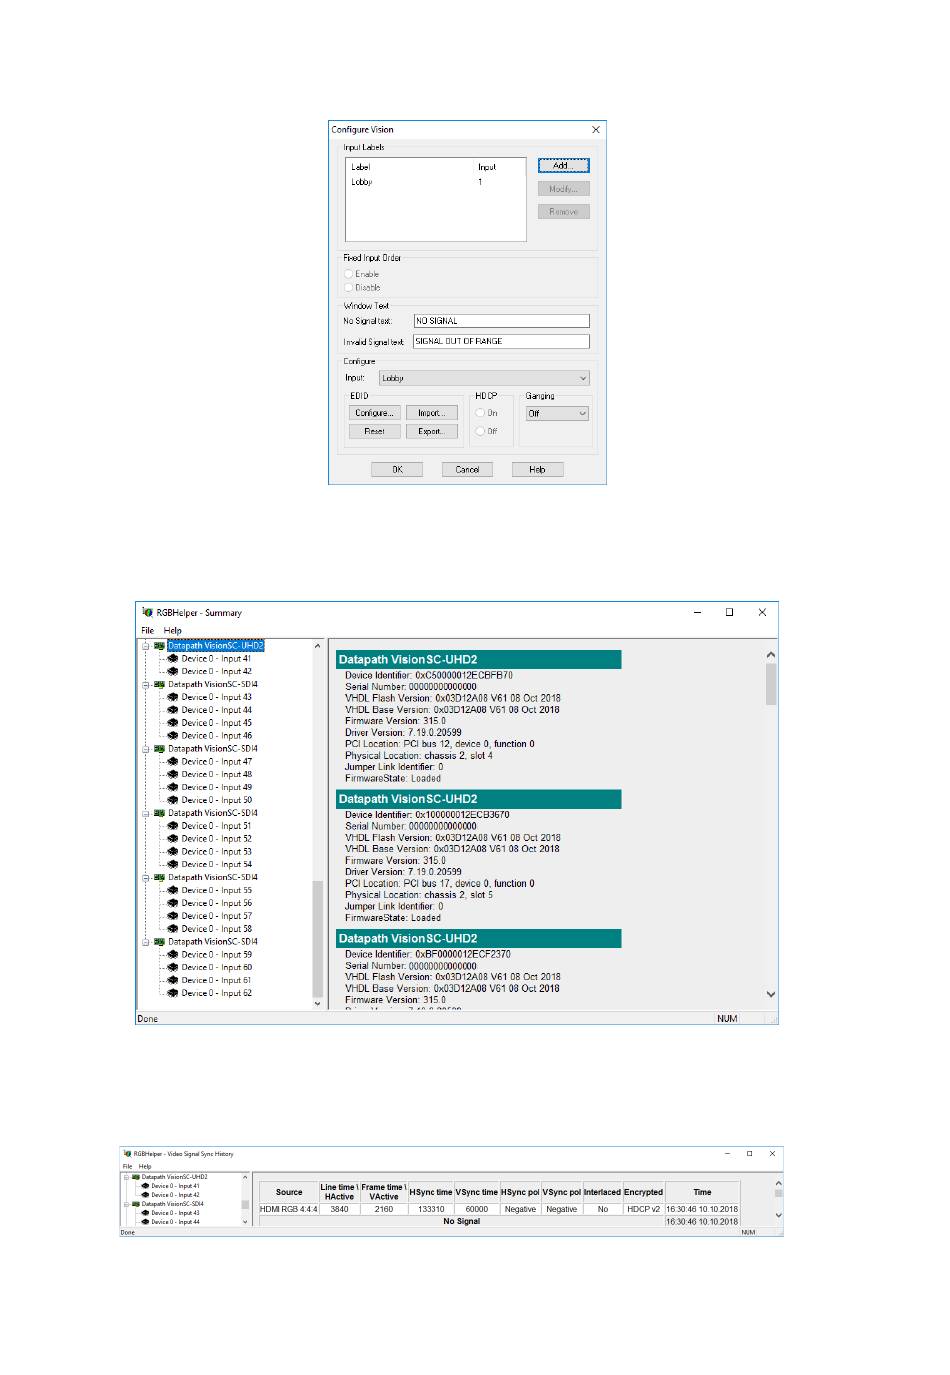Click the device icon beside Input 41 in Sync History

[146, 1186]
